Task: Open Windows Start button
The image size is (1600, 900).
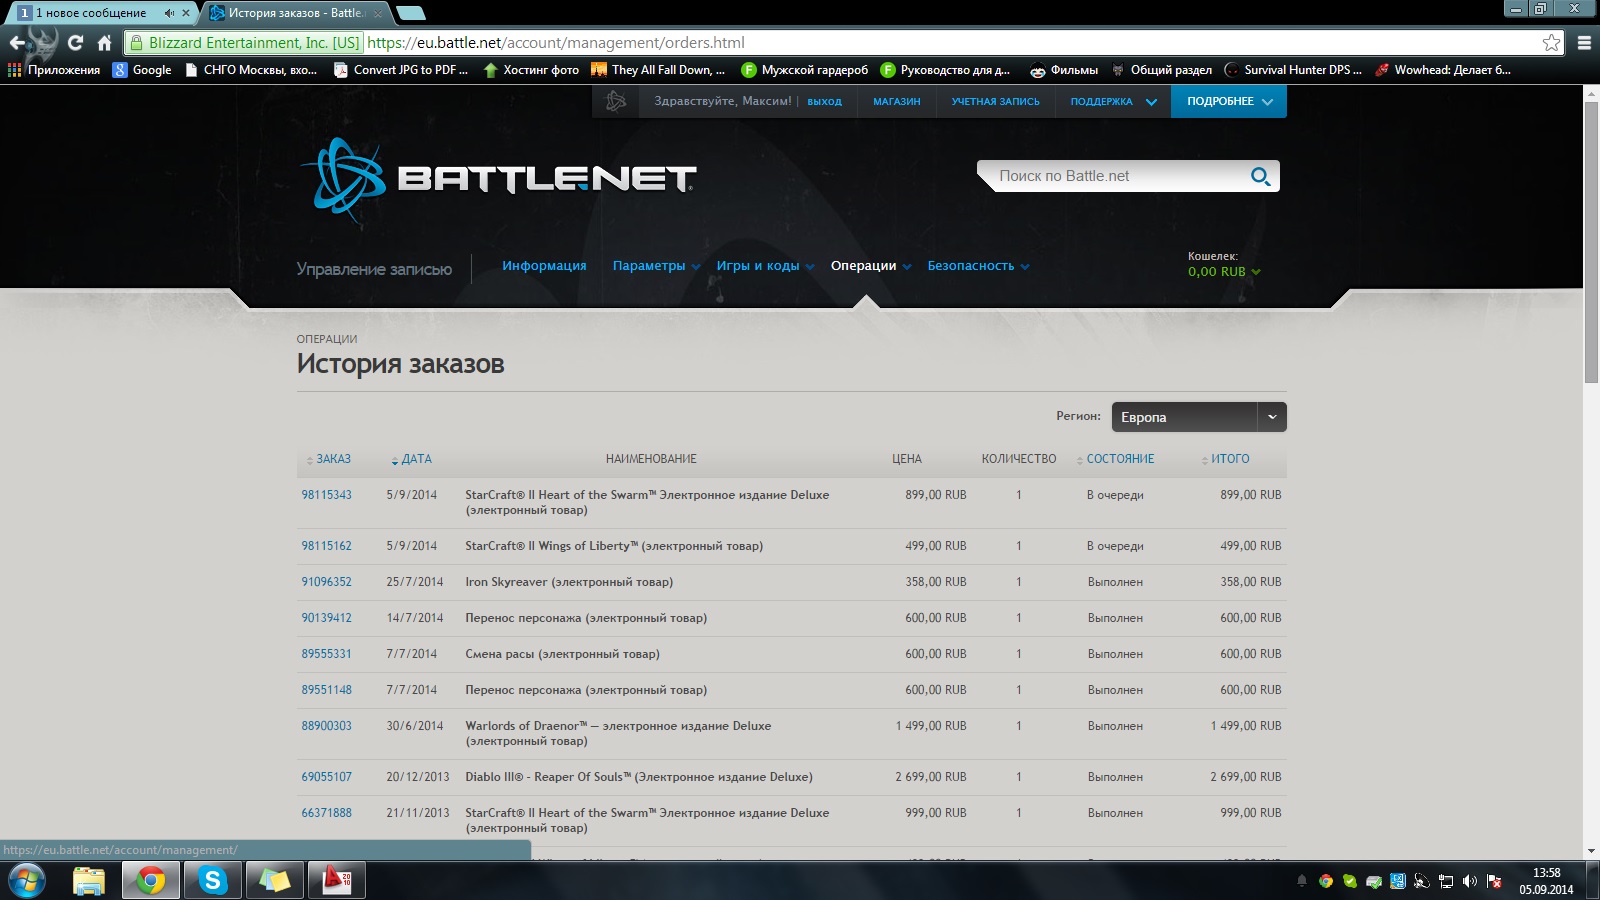Action: [x=26, y=881]
